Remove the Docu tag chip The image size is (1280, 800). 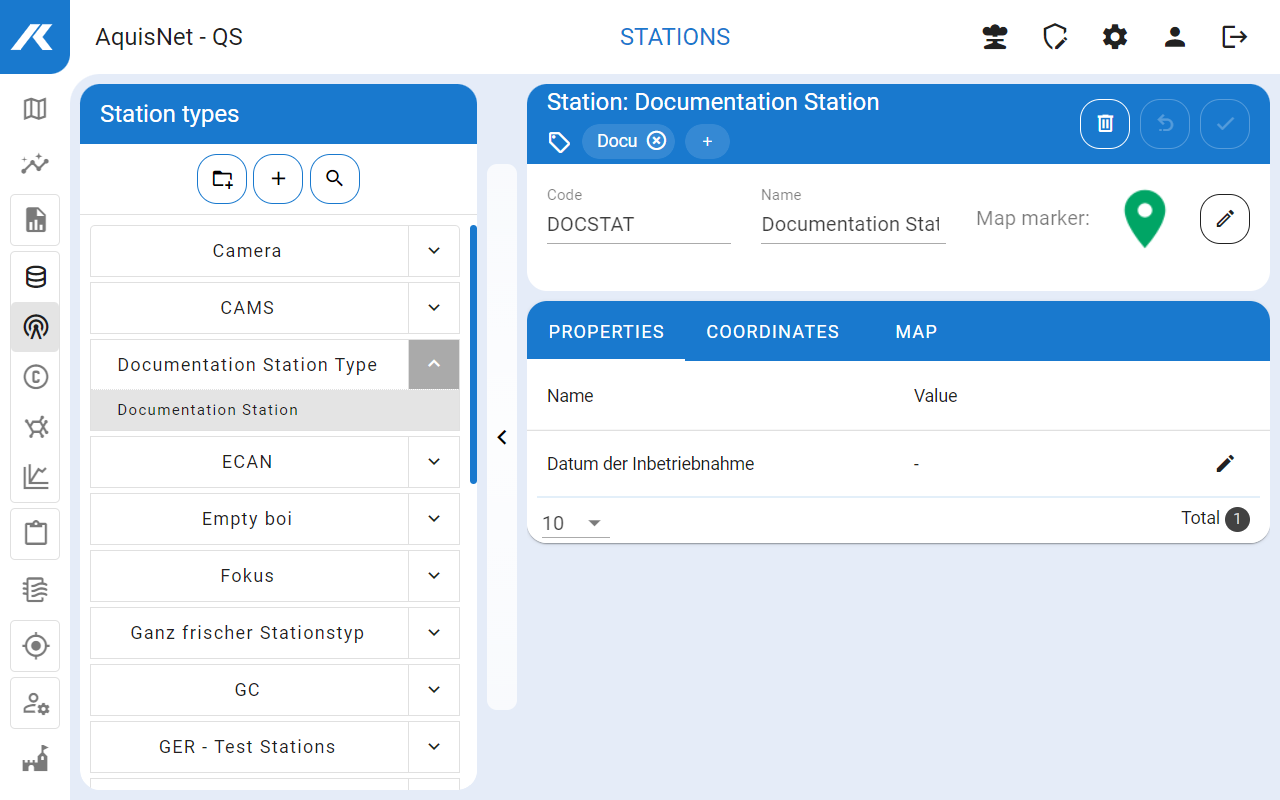click(656, 141)
